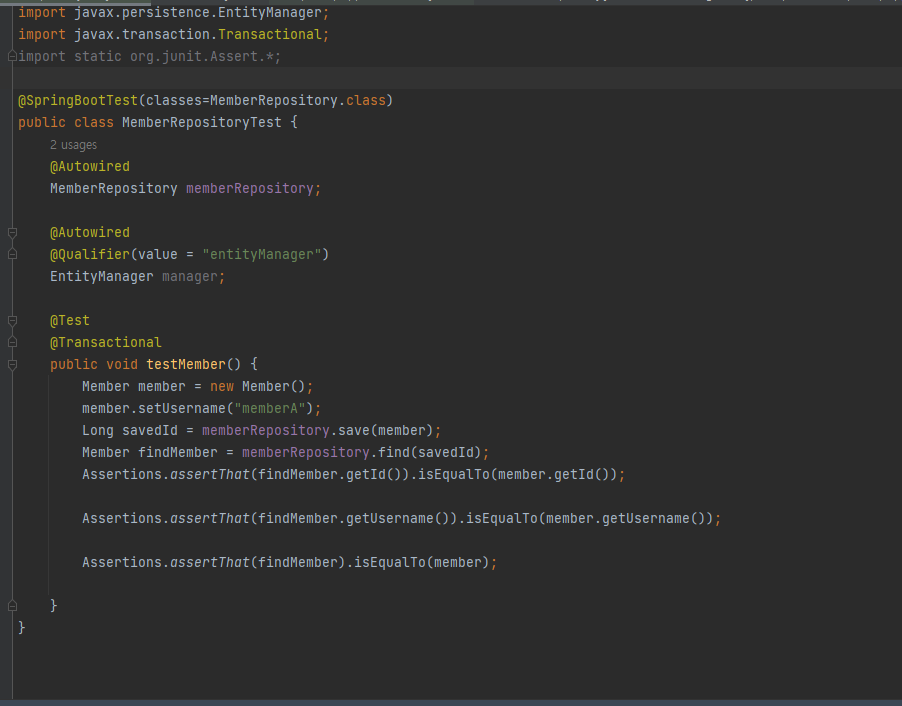Click org.junit.Assert.* in the static import

[201, 56]
